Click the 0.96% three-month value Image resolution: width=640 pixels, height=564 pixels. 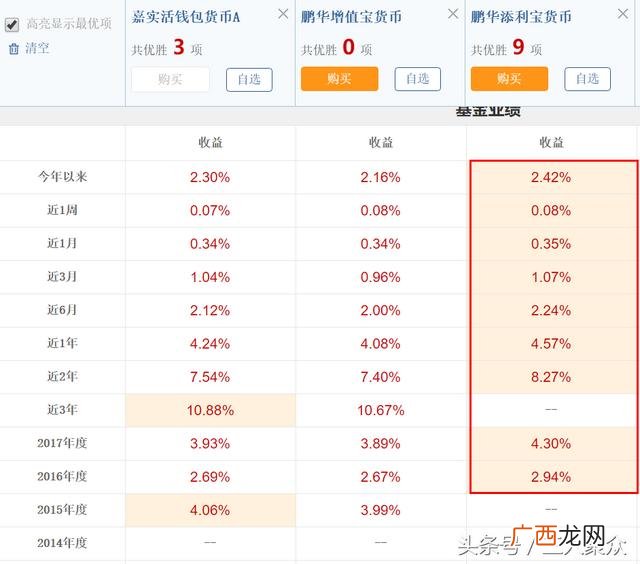click(x=380, y=277)
